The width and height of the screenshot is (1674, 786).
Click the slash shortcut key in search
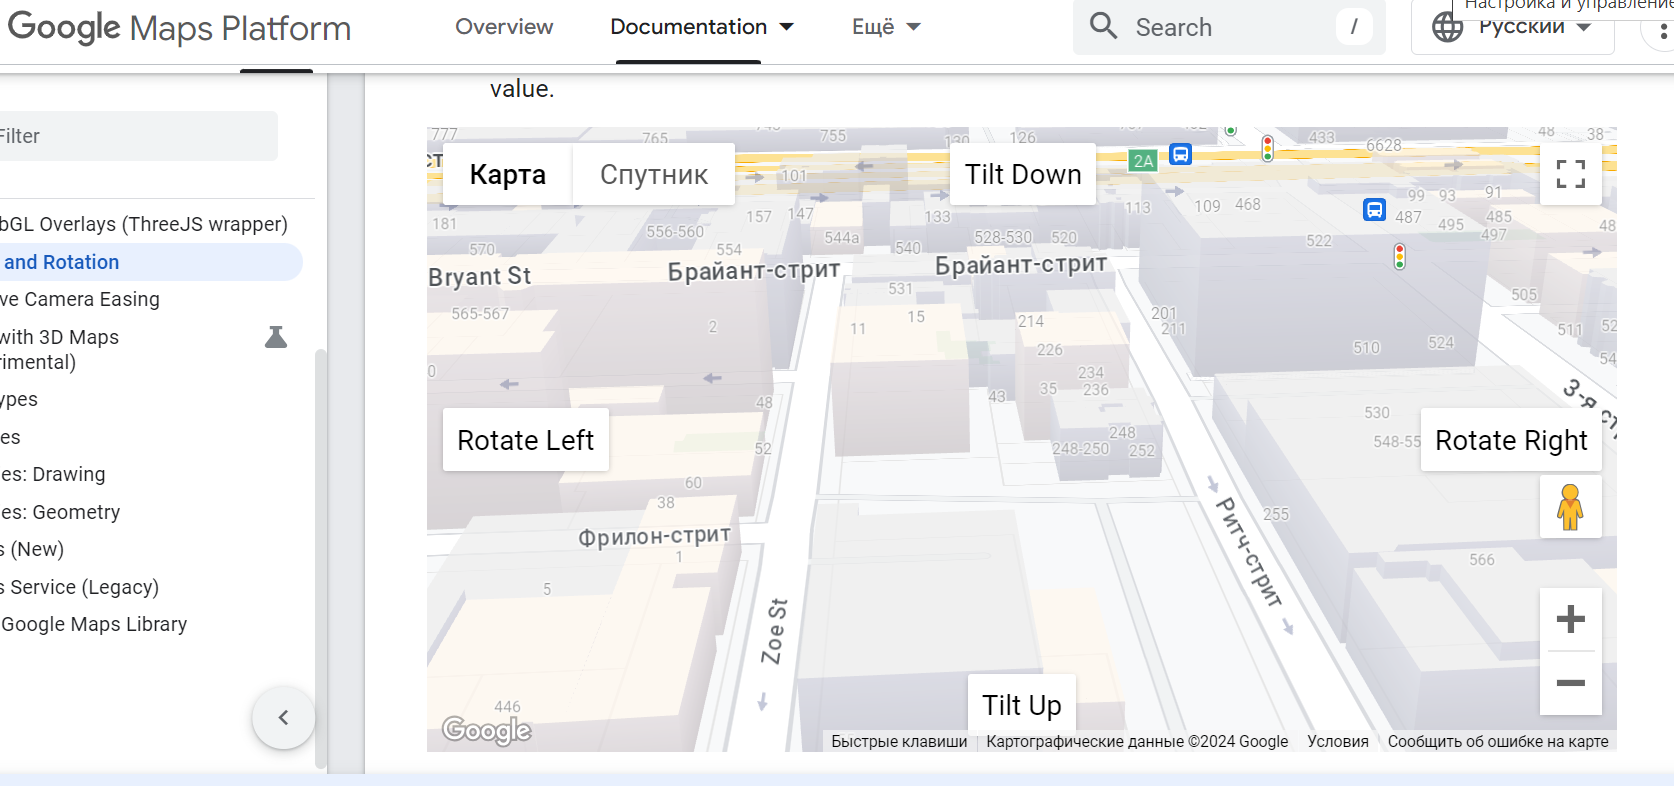(x=1354, y=27)
